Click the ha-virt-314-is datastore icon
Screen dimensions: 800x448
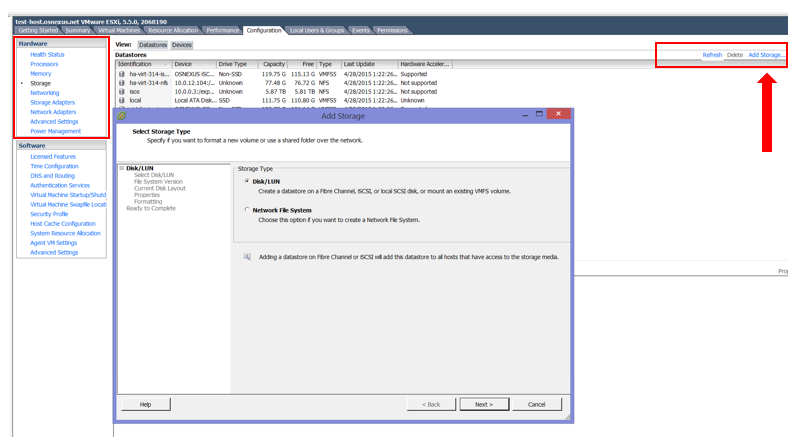[x=122, y=73]
